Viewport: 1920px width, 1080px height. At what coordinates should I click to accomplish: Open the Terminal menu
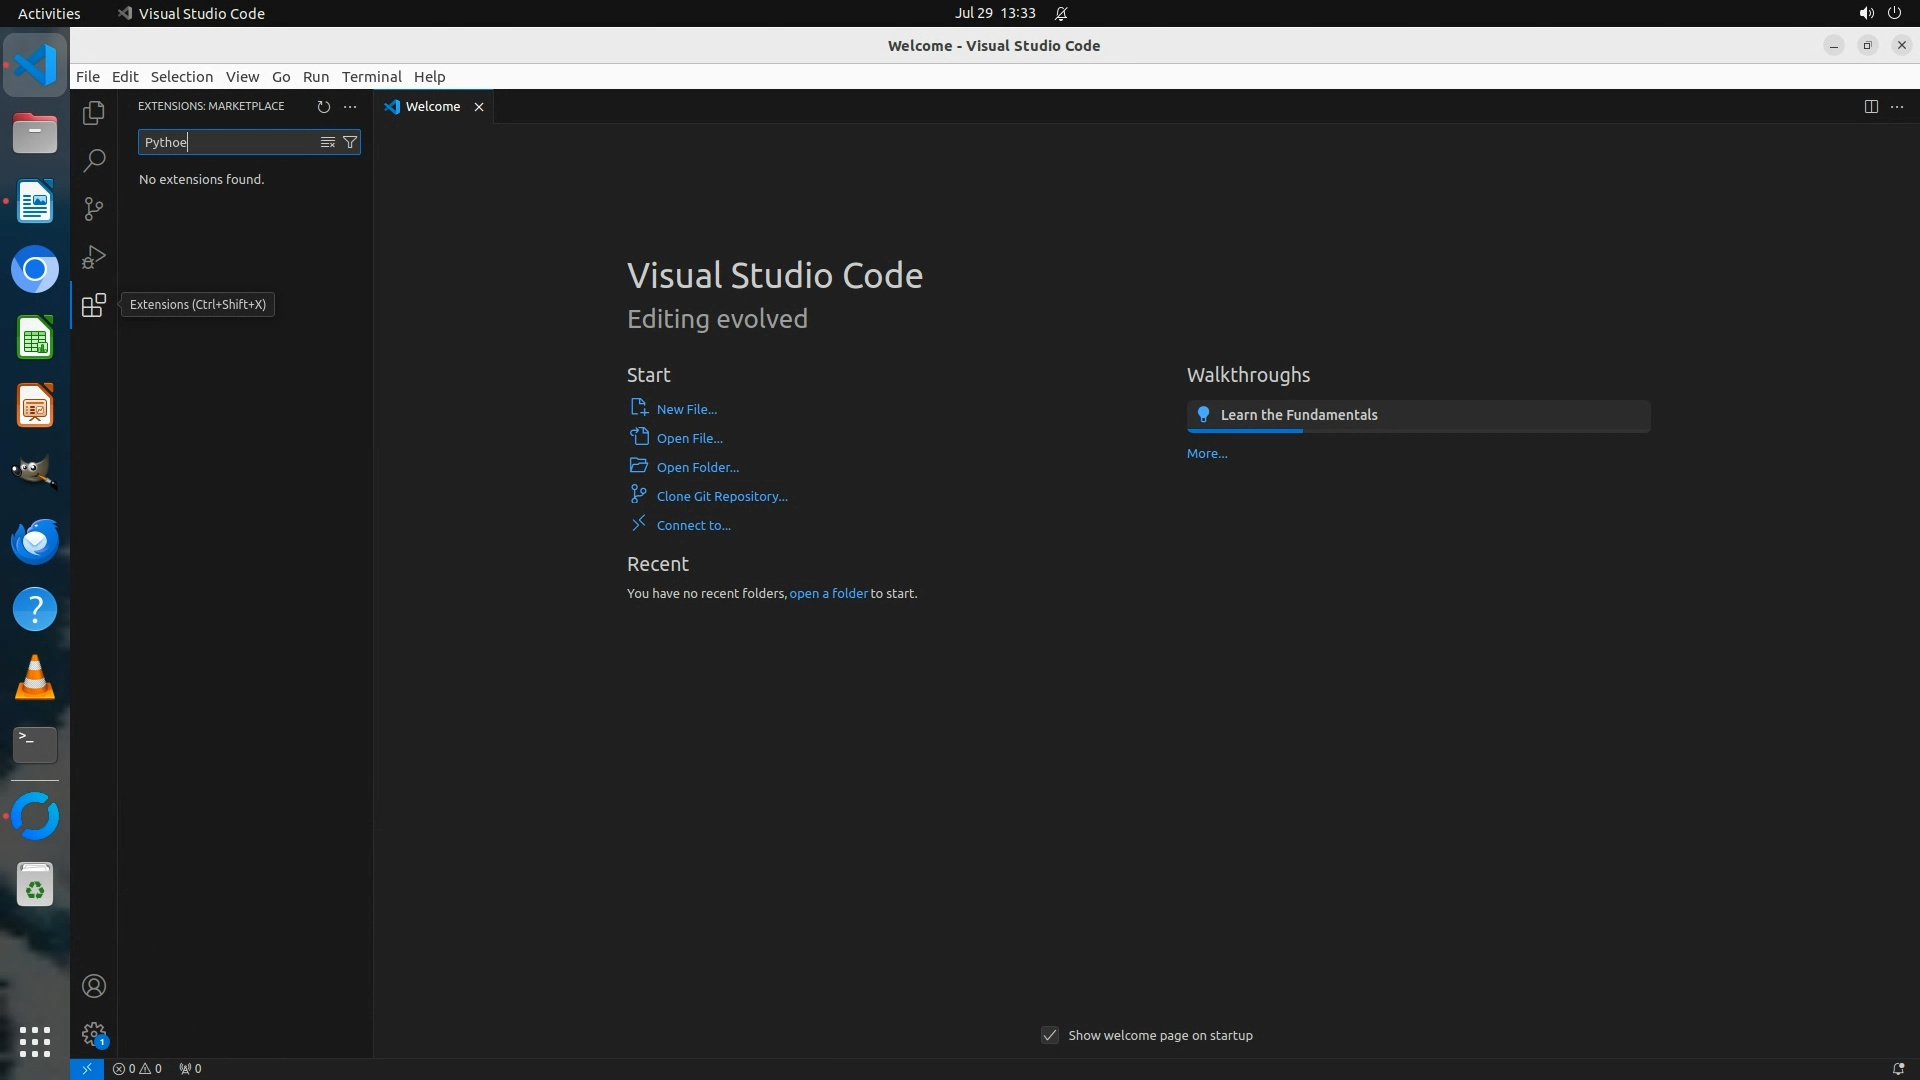[x=371, y=77]
